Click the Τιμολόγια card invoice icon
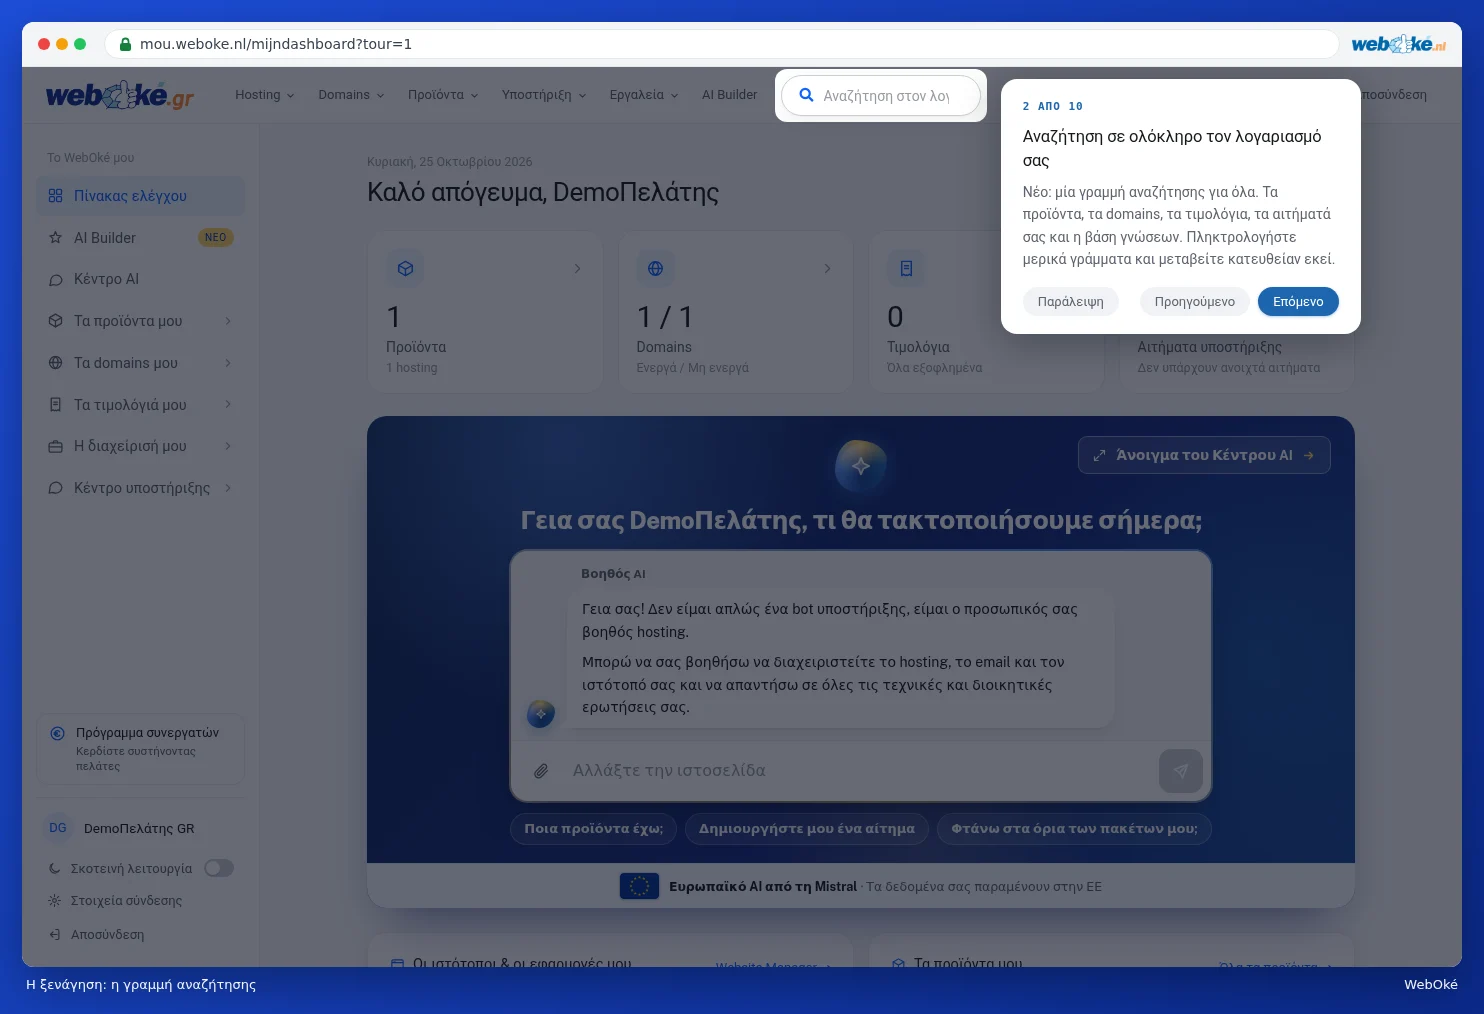 click(x=906, y=268)
